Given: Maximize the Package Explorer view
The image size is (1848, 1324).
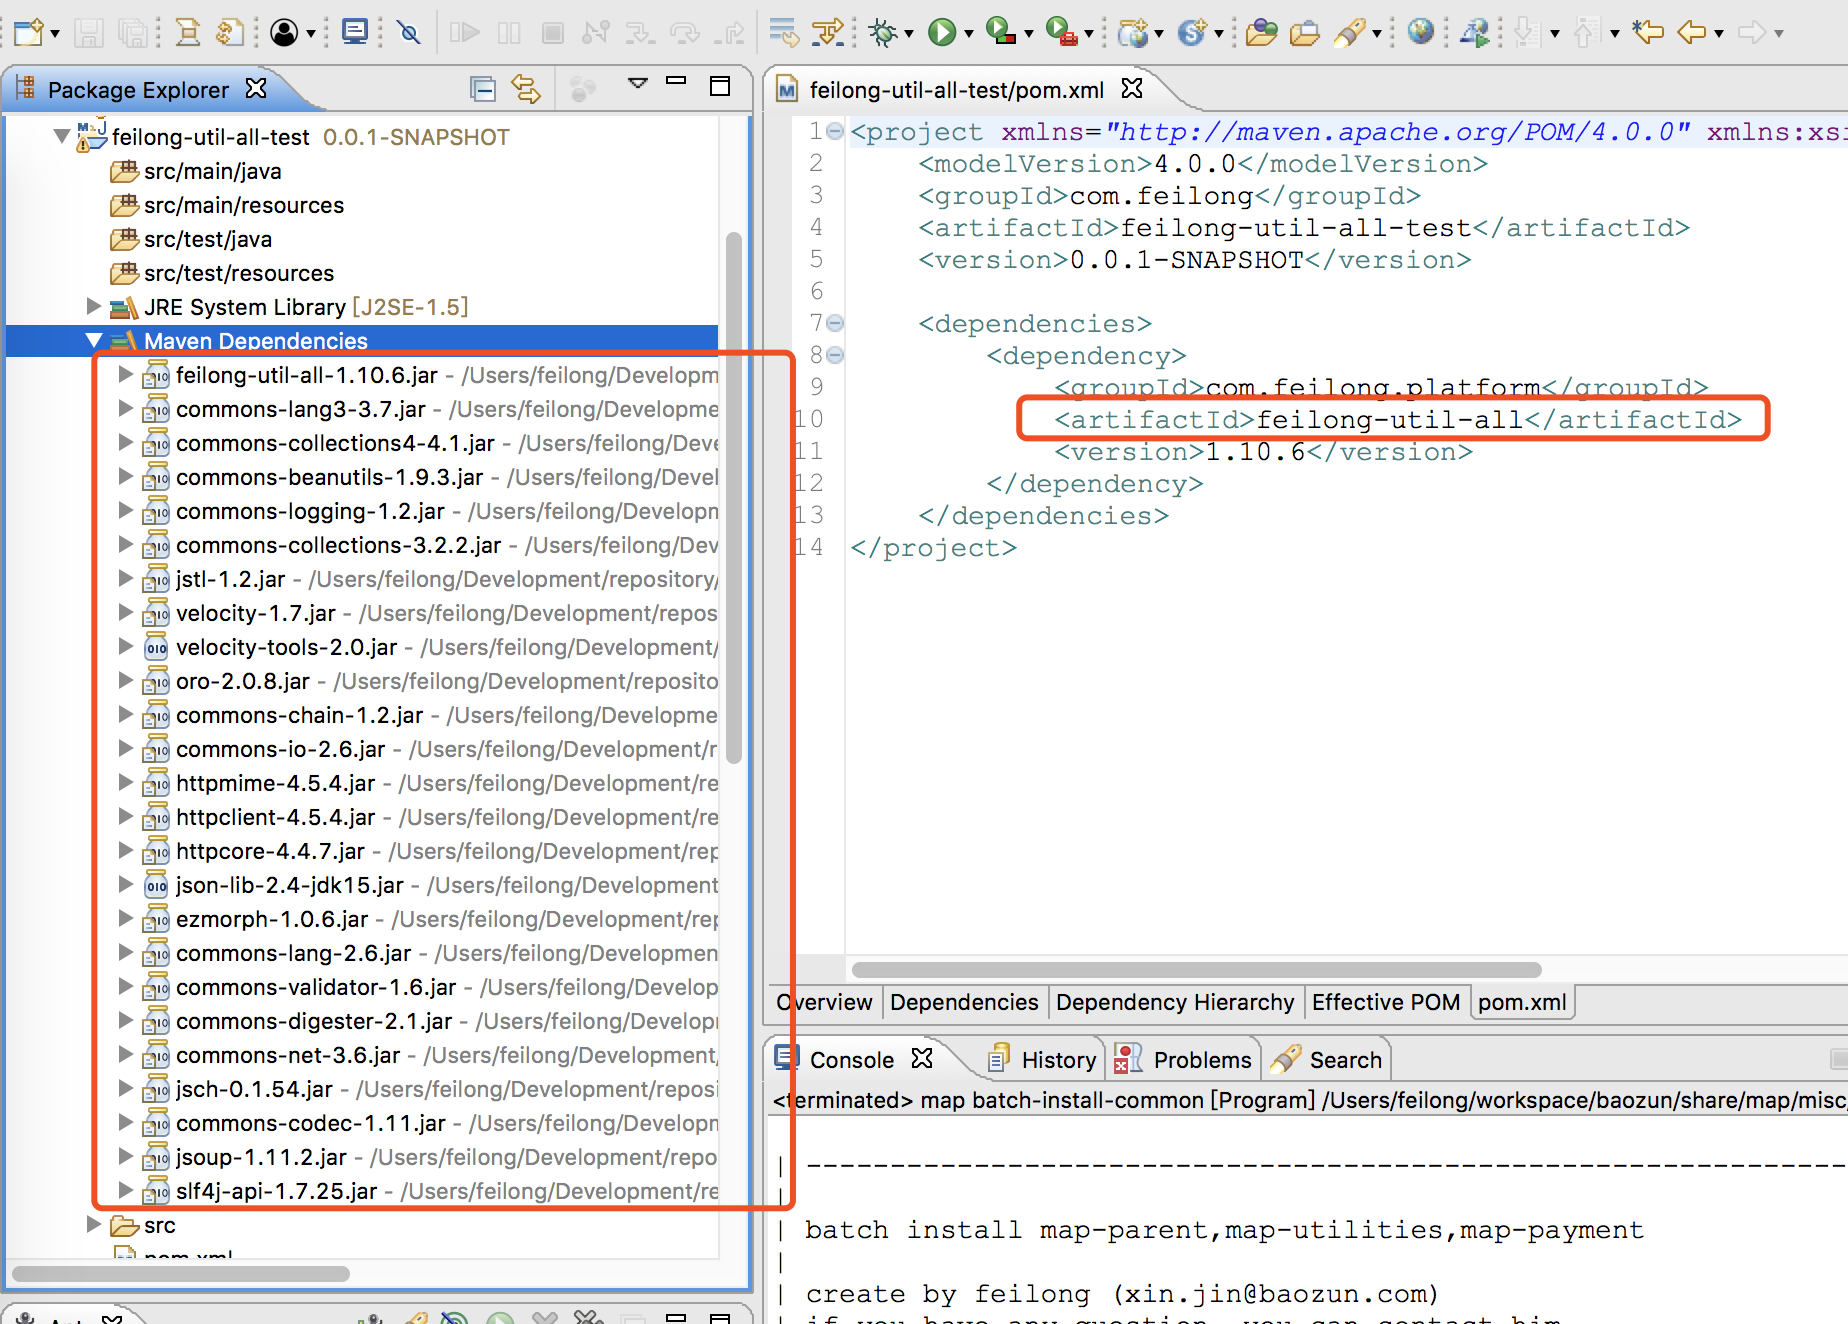Looking at the screenshot, I should [720, 86].
